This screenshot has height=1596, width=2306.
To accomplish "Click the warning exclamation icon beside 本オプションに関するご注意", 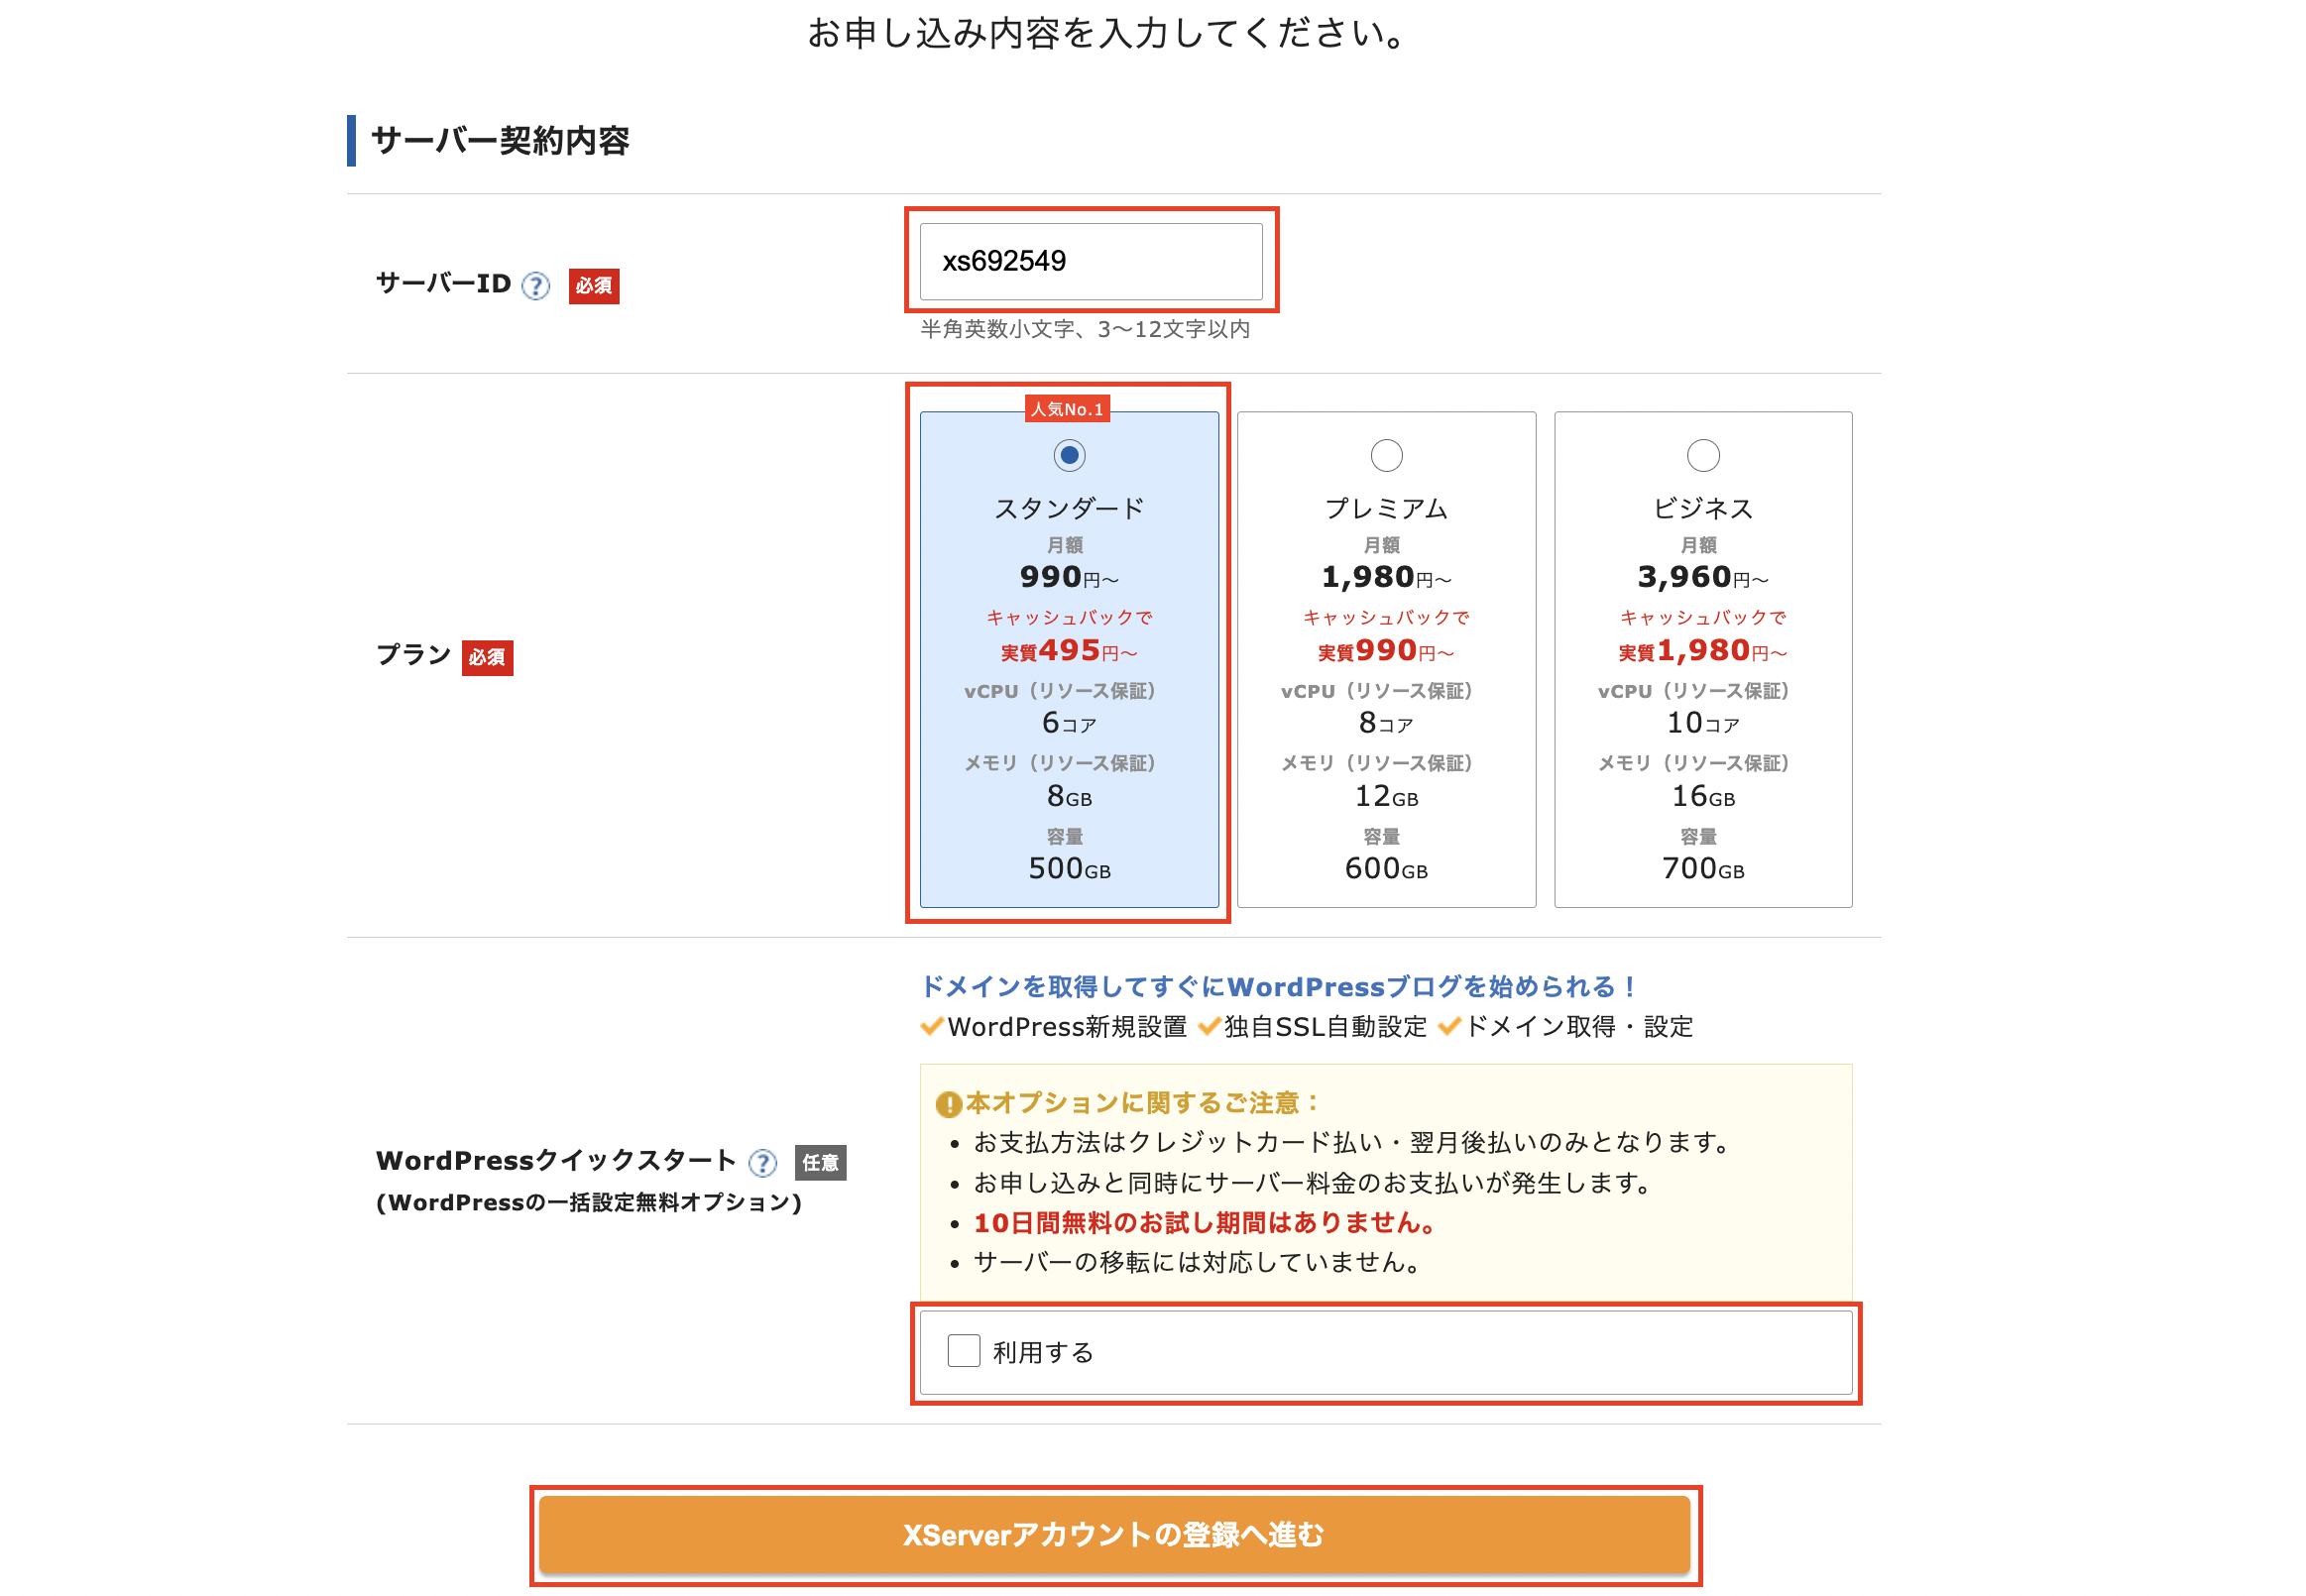I will 948,1104.
